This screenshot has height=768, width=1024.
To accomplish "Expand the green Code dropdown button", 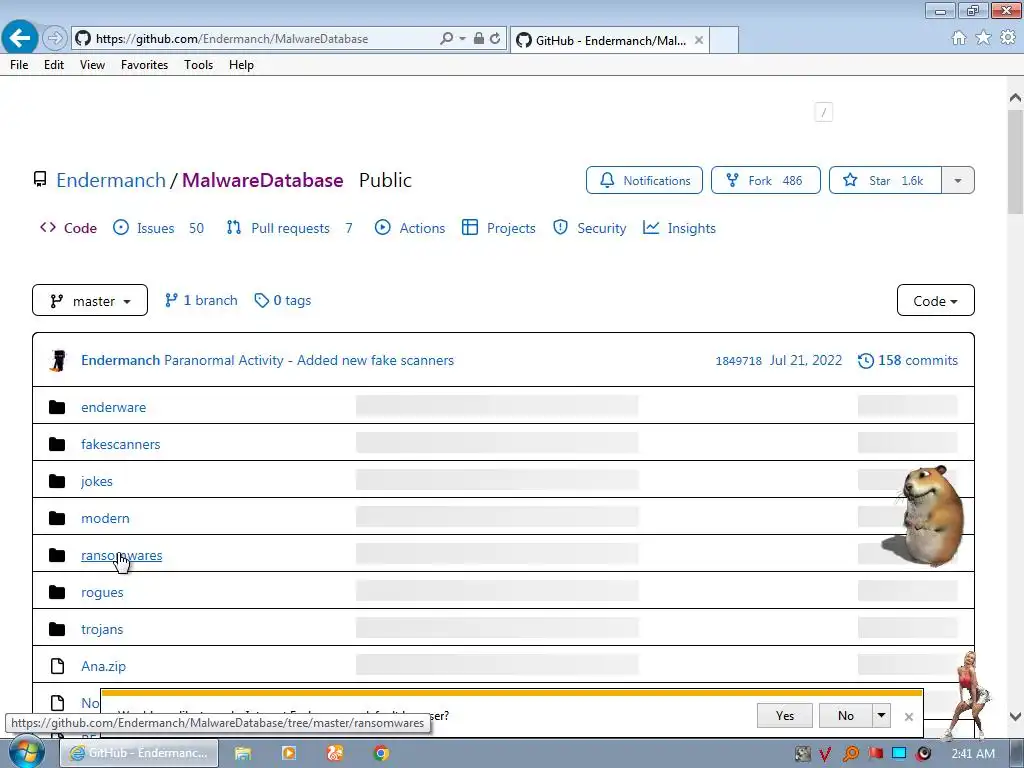I will click(x=935, y=300).
